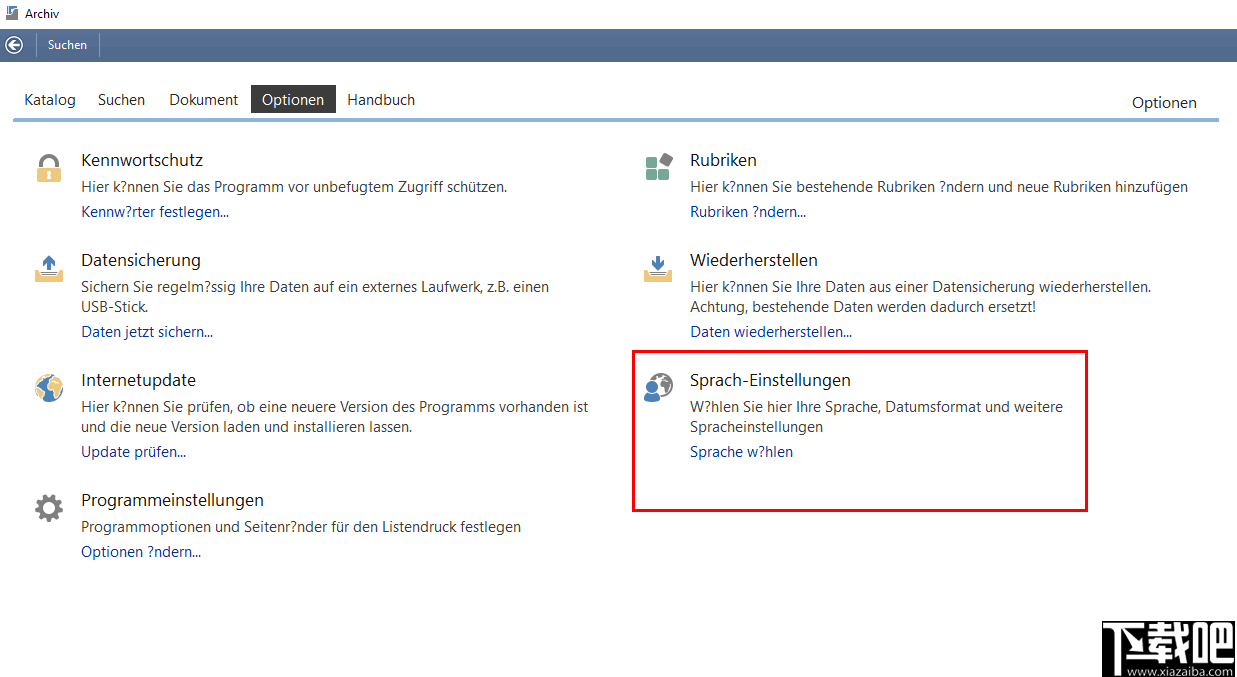Image resolution: width=1237 pixels, height=677 pixels.
Task: Click the Kennwortschutz heading
Action: click(142, 160)
